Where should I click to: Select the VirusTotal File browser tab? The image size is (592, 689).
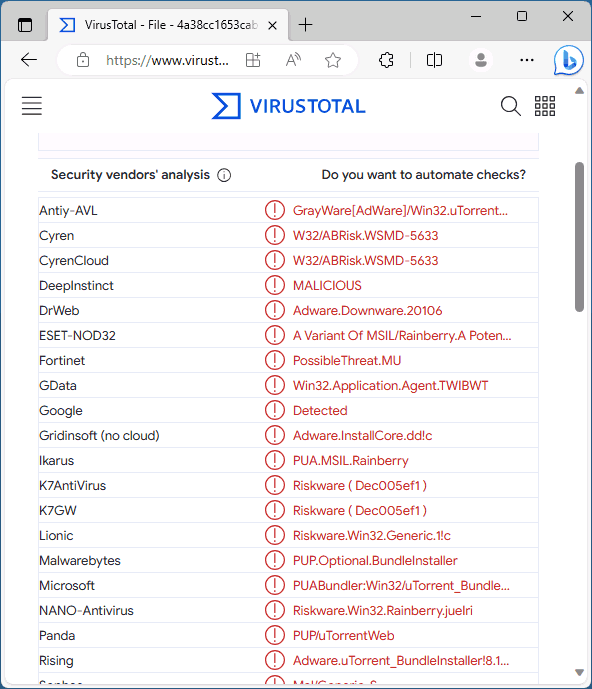point(168,25)
